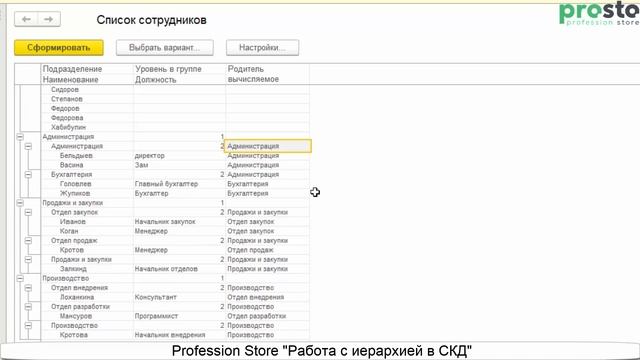
Task: Click the вычисляемое header label
Action: [x=253, y=80]
